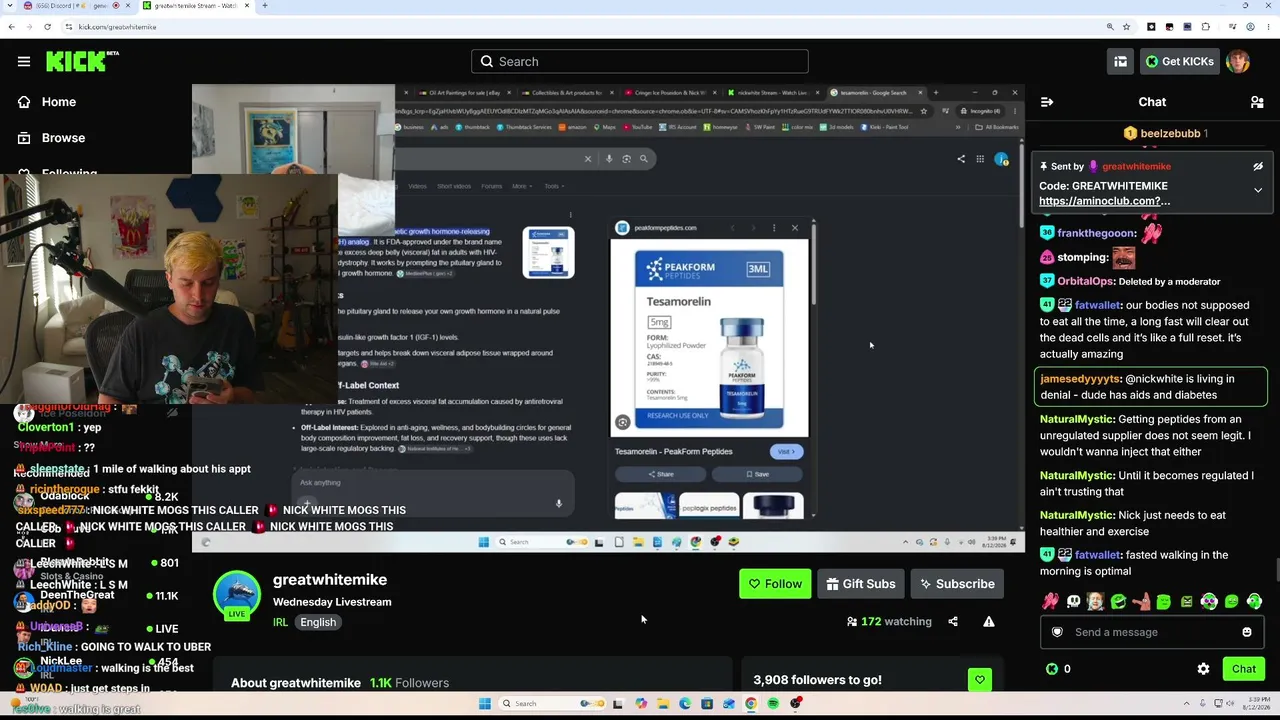
Task: Open Spotify from the Windows taskbar
Action: pyautogui.click(x=773, y=704)
